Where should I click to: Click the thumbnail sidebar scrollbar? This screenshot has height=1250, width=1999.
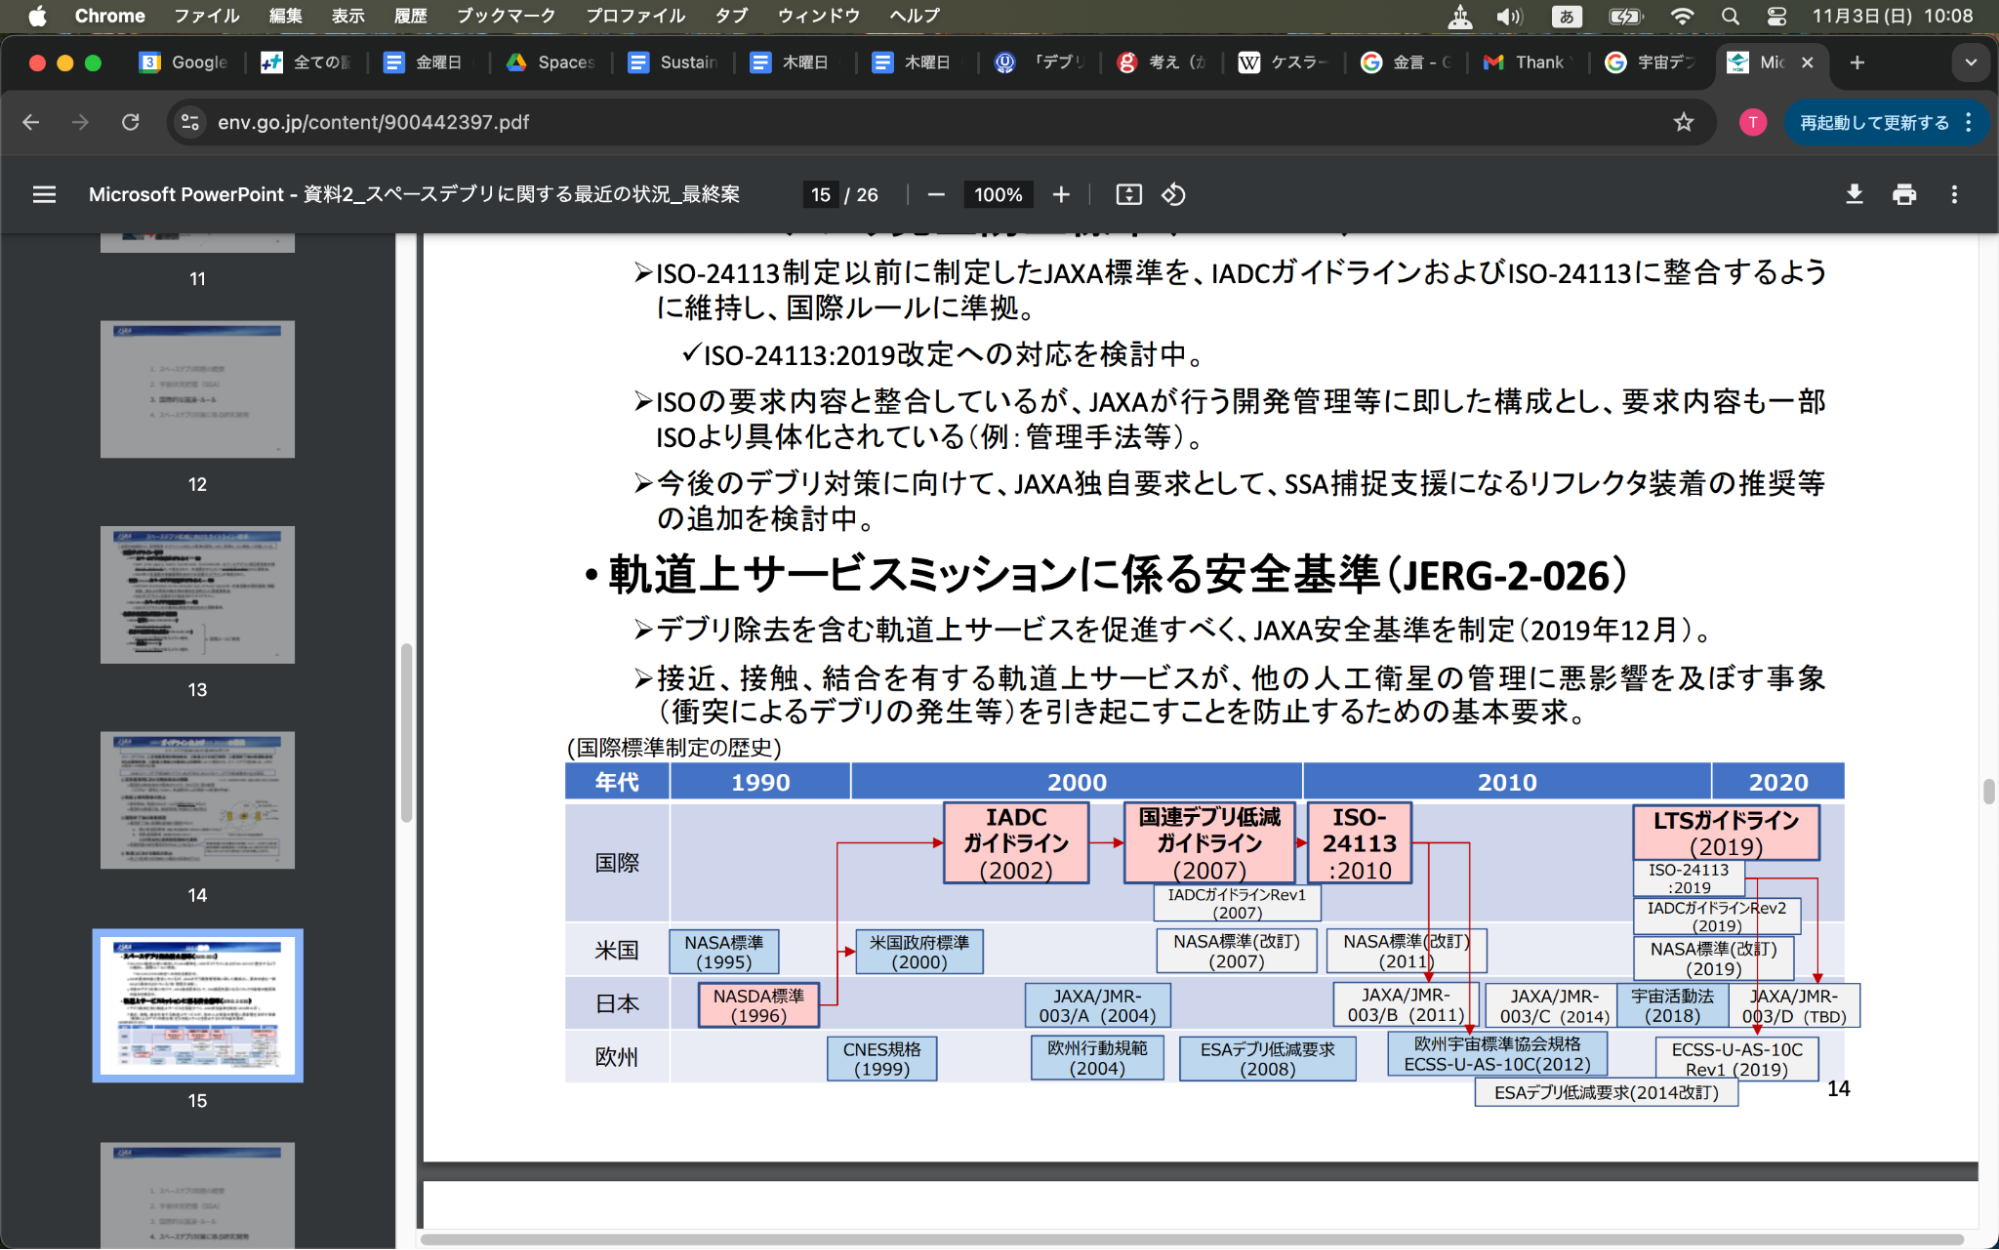pos(406,733)
